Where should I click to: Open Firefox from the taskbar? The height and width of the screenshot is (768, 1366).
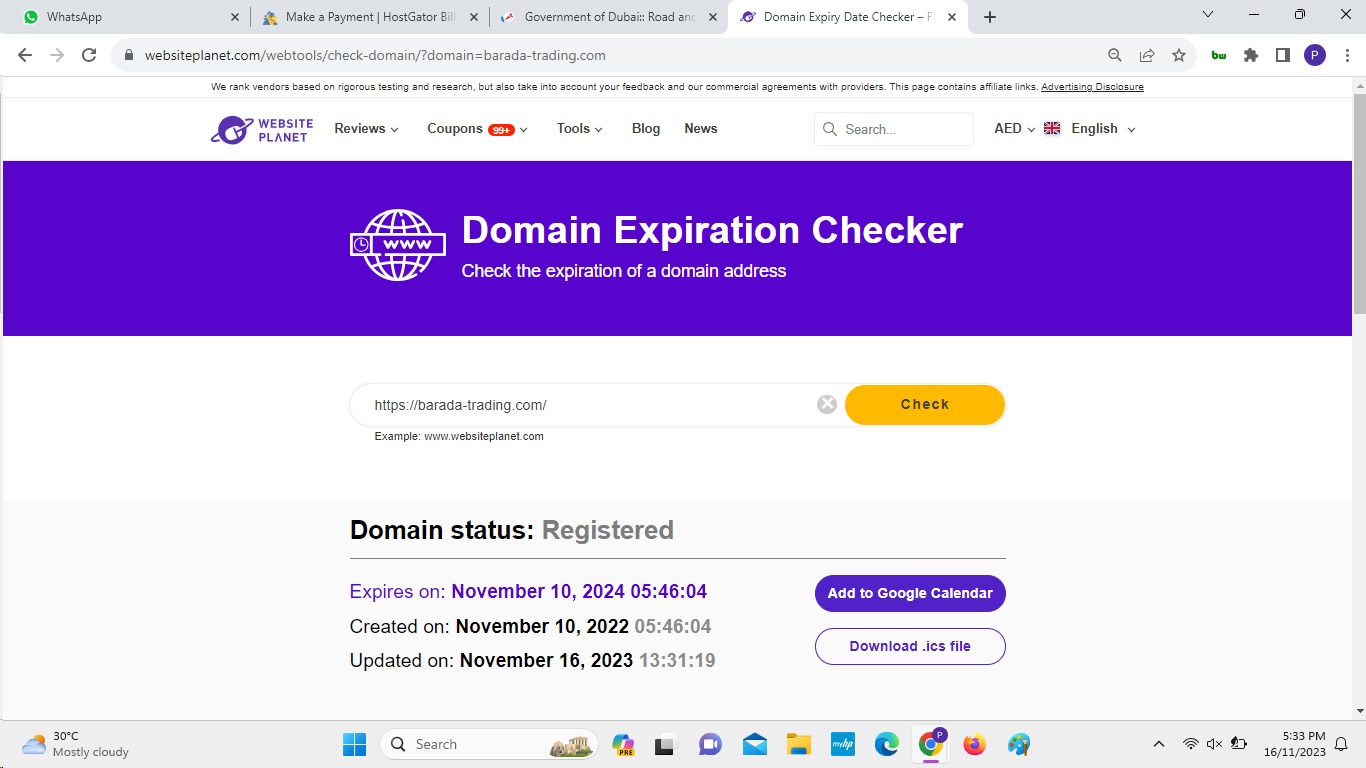tap(974, 744)
